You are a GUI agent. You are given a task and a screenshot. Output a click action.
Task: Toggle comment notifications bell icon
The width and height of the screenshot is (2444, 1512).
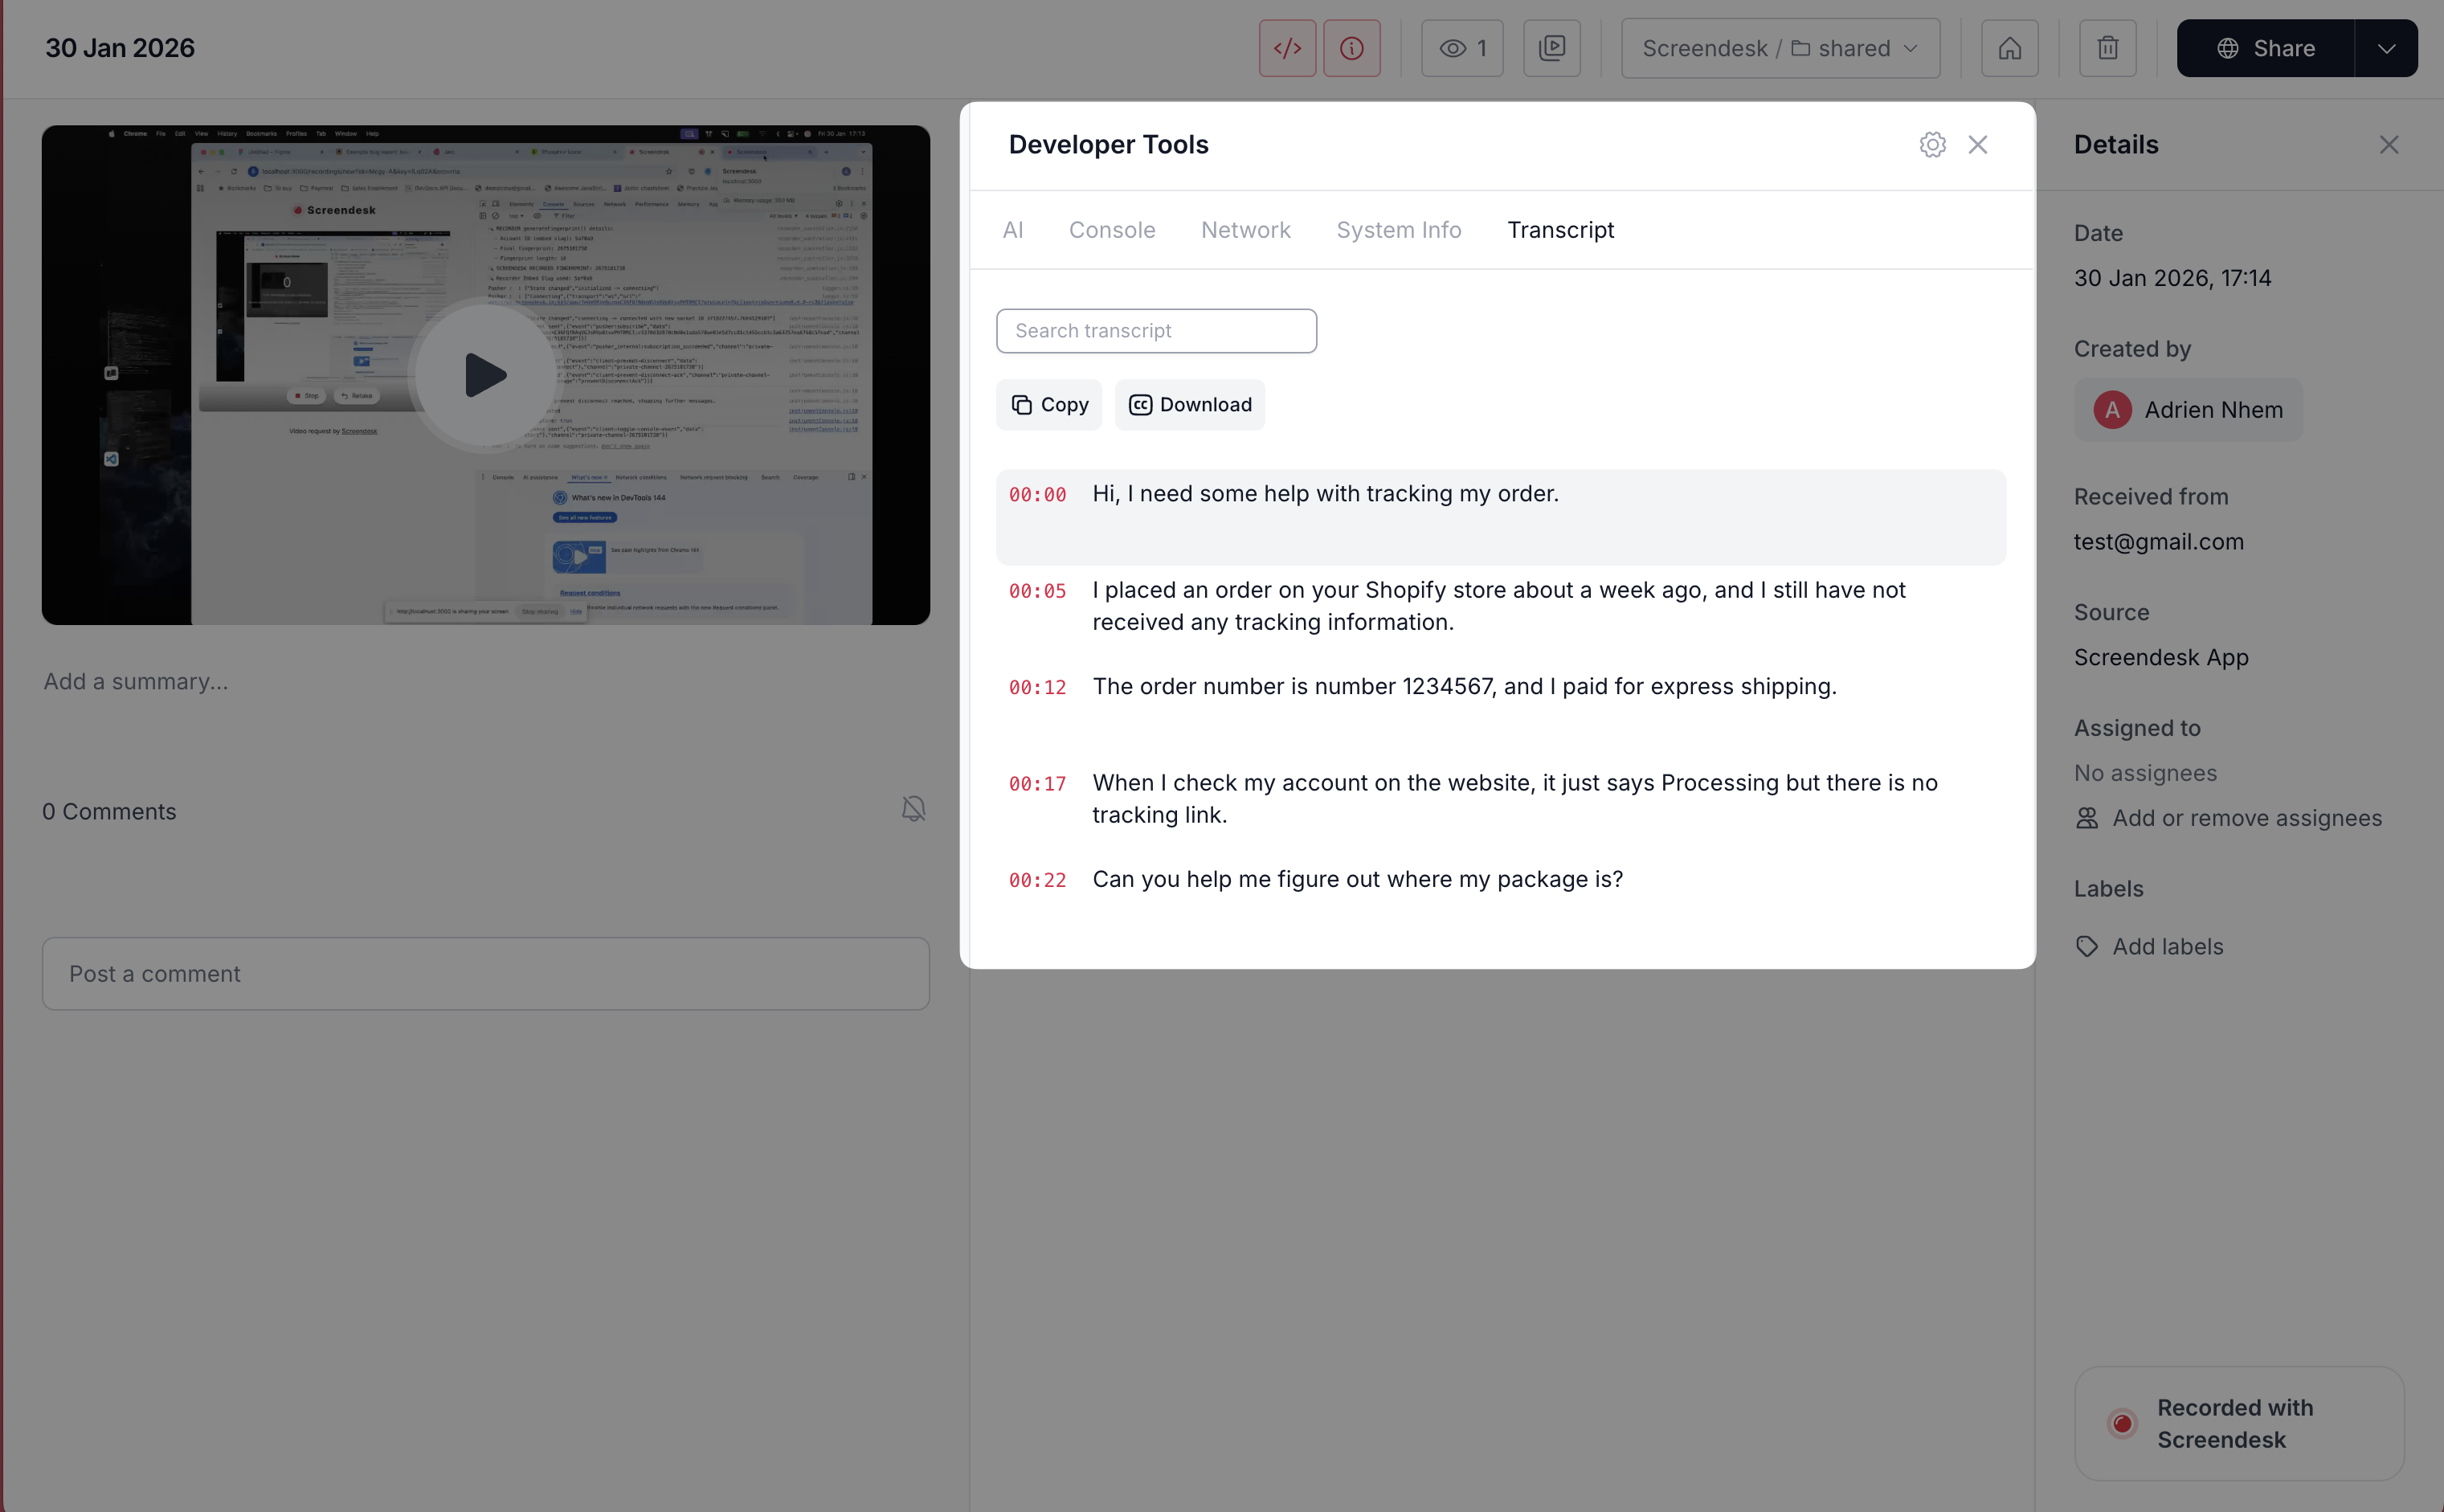pyautogui.click(x=913, y=809)
